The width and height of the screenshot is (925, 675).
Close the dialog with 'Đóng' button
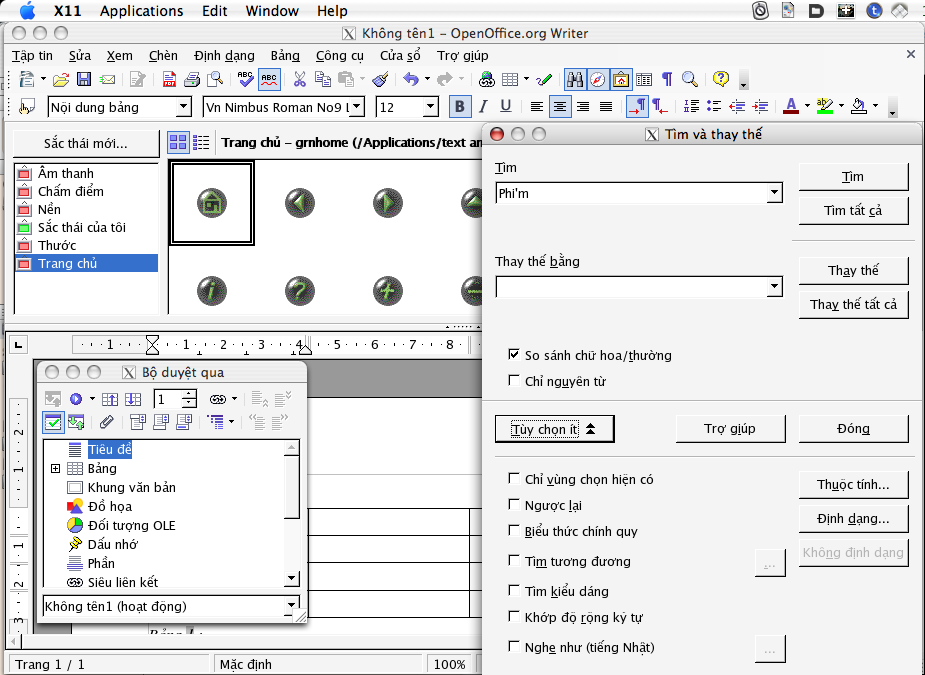tap(853, 428)
